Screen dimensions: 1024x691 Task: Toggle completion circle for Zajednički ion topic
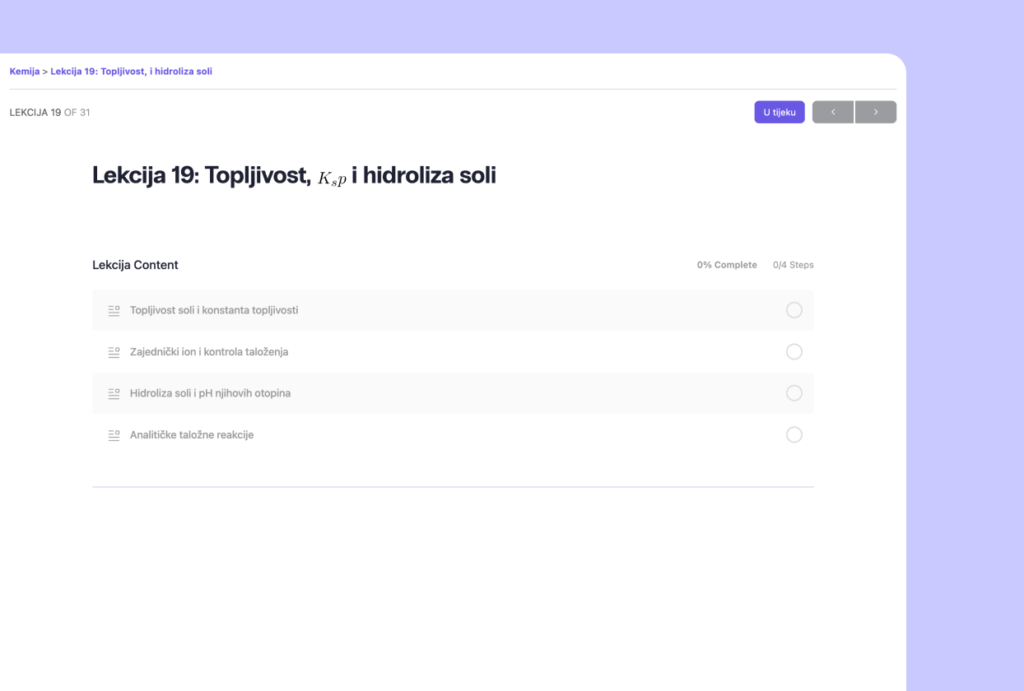tap(794, 352)
